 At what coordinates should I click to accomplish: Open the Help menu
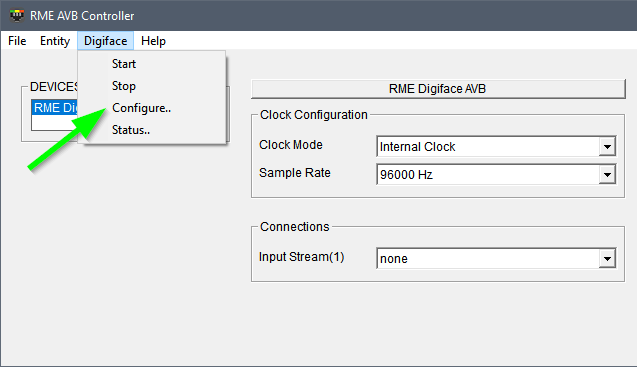[154, 41]
